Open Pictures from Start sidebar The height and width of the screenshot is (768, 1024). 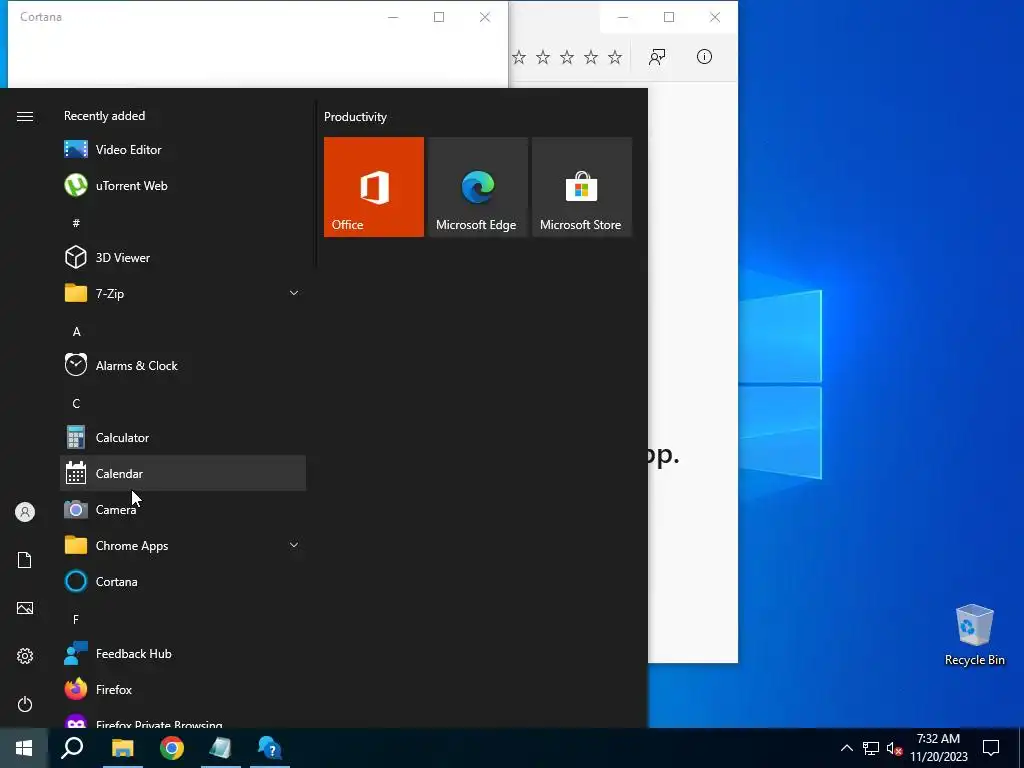click(x=25, y=608)
